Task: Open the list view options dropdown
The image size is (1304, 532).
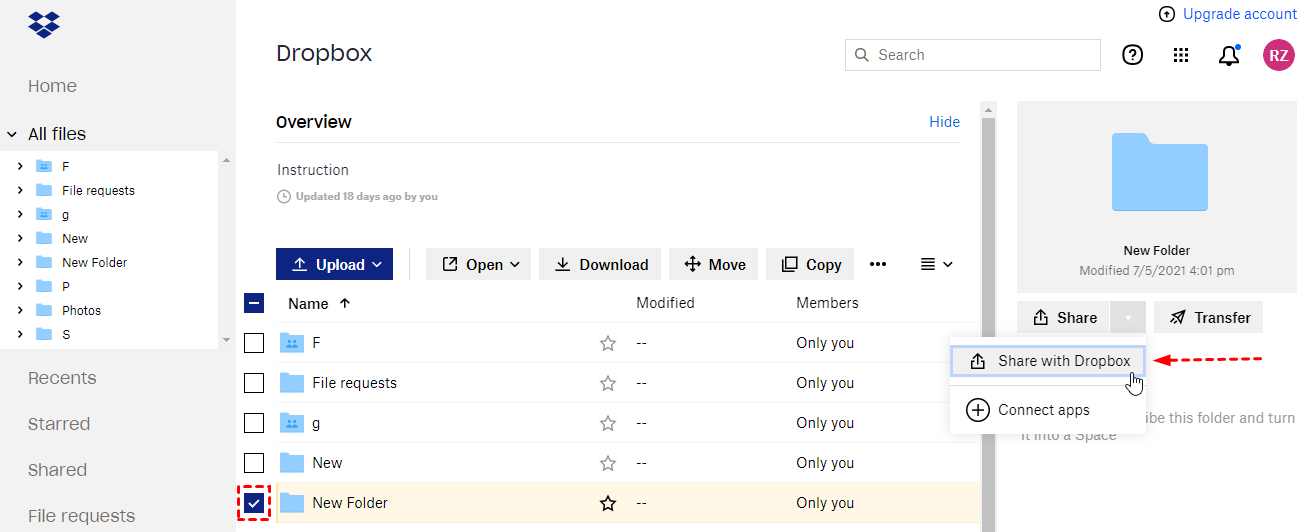Action: click(936, 265)
